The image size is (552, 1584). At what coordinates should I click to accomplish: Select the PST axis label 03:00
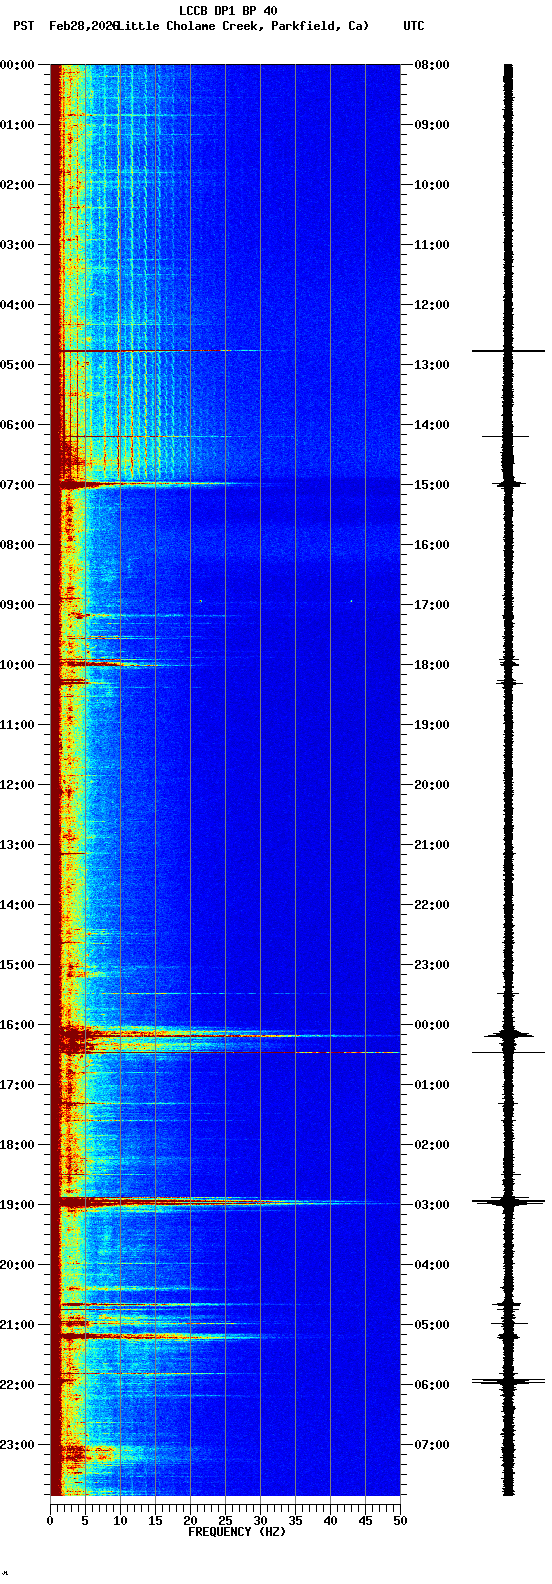[x=16, y=245]
